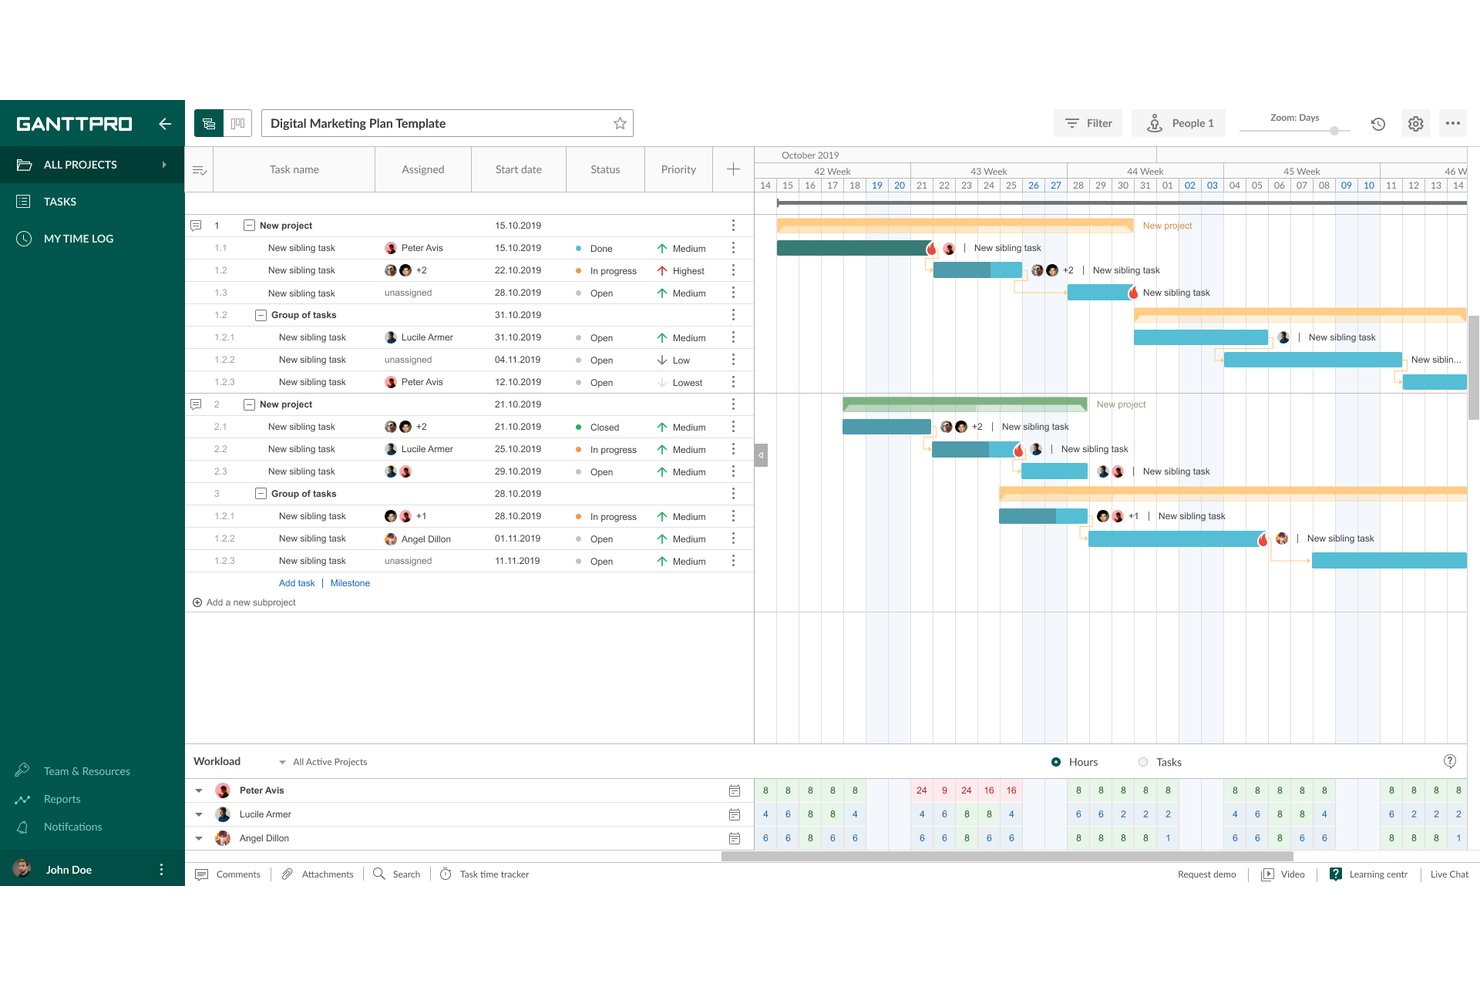Adjust the Zoom: Days slider
1480x987 pixels.
click(x=1334, y=130)
